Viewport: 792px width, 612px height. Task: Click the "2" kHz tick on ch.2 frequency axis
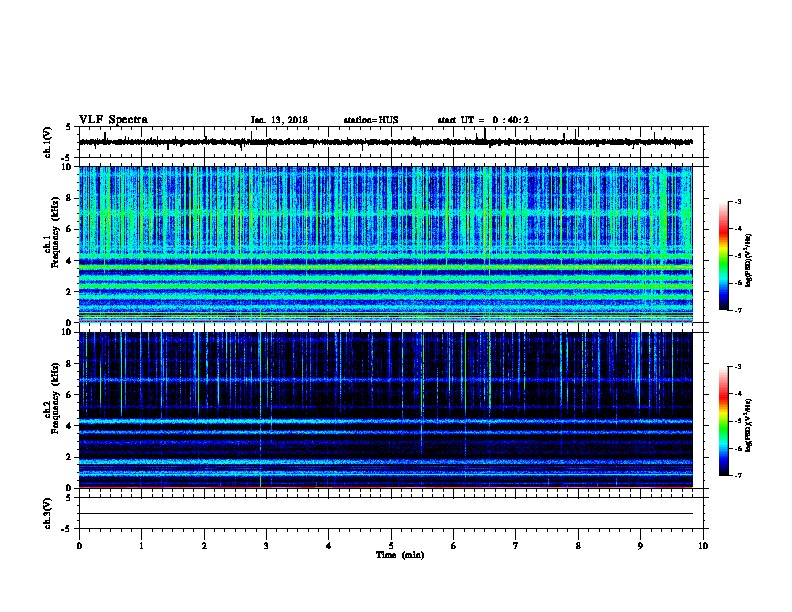point(69,457)
